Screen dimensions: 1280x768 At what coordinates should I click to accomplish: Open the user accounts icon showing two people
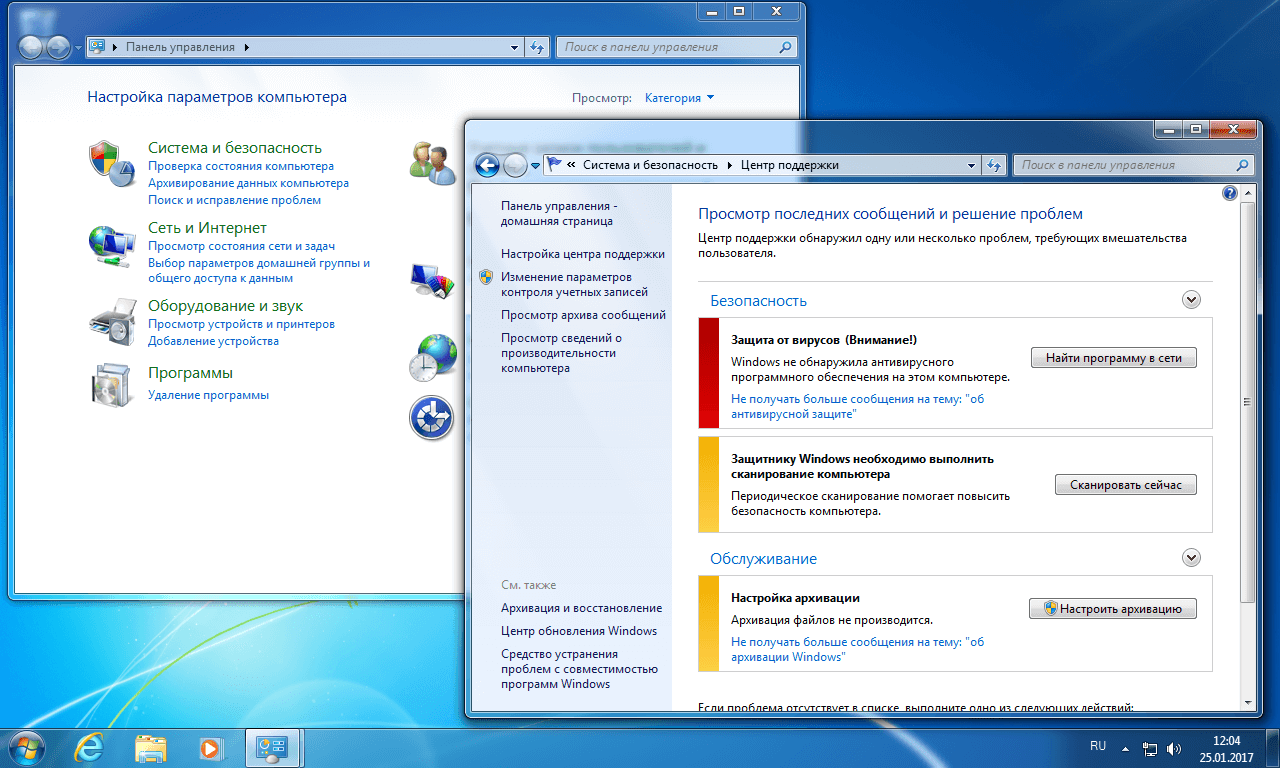[x=433, y=161]
